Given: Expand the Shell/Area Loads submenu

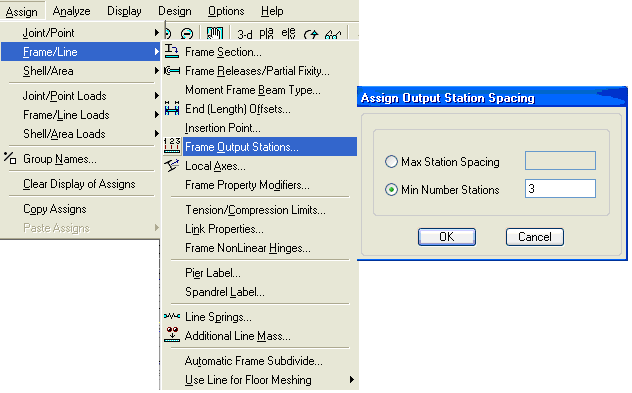Looking at the screenshot, I should pyautogui.click(x=81, y=134).
